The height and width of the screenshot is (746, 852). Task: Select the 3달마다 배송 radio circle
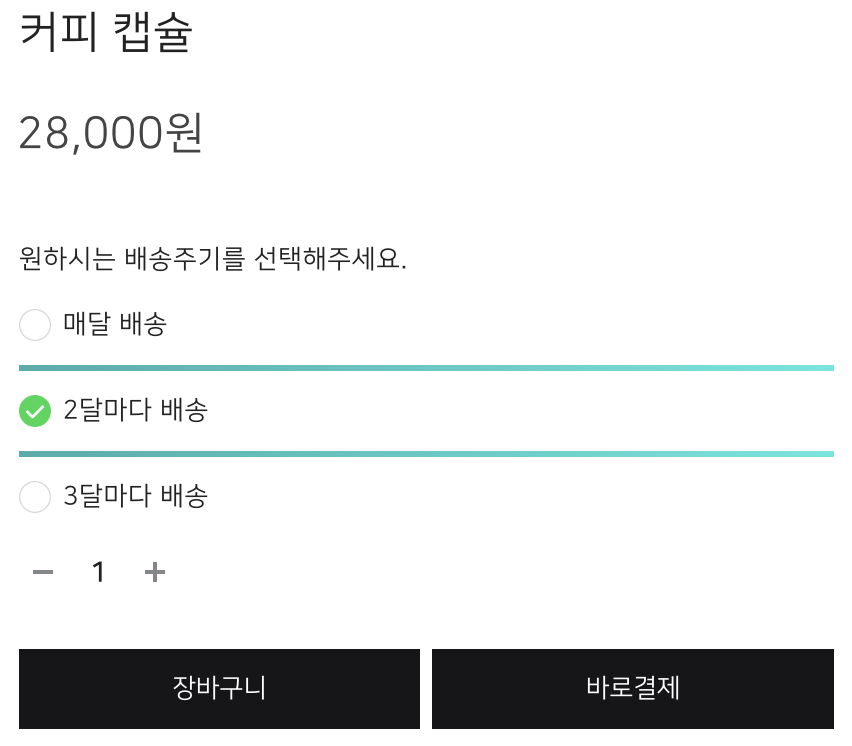coord(35,497)
